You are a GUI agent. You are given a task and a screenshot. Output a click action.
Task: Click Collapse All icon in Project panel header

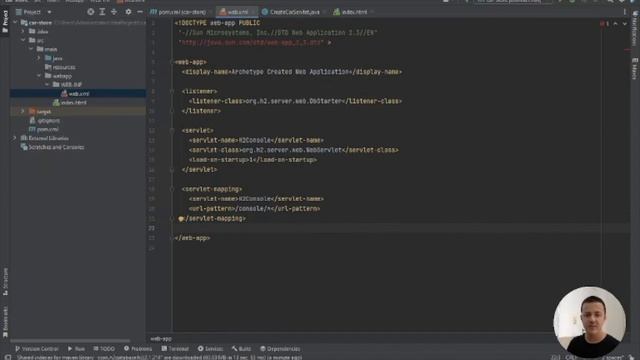point(114,12)
